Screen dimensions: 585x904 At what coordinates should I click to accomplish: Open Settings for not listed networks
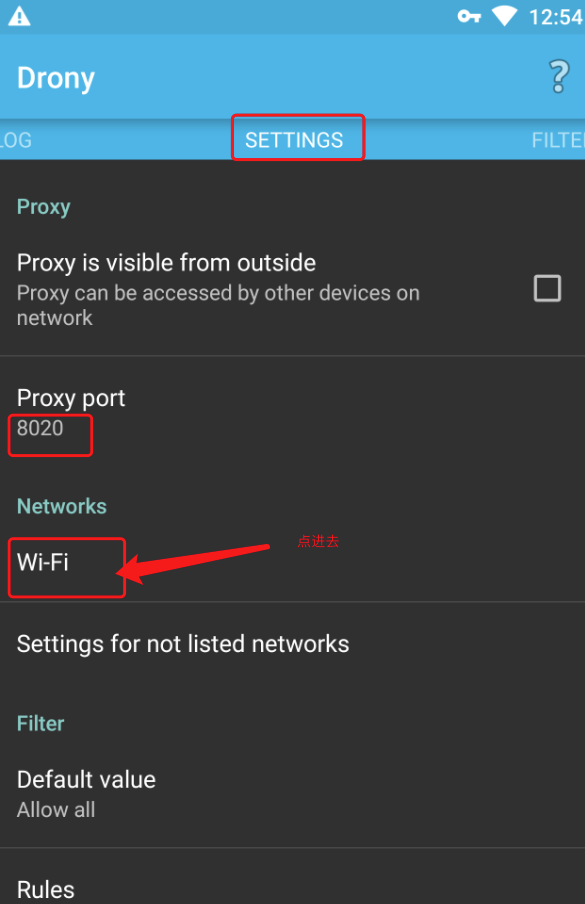pos(182,644)
